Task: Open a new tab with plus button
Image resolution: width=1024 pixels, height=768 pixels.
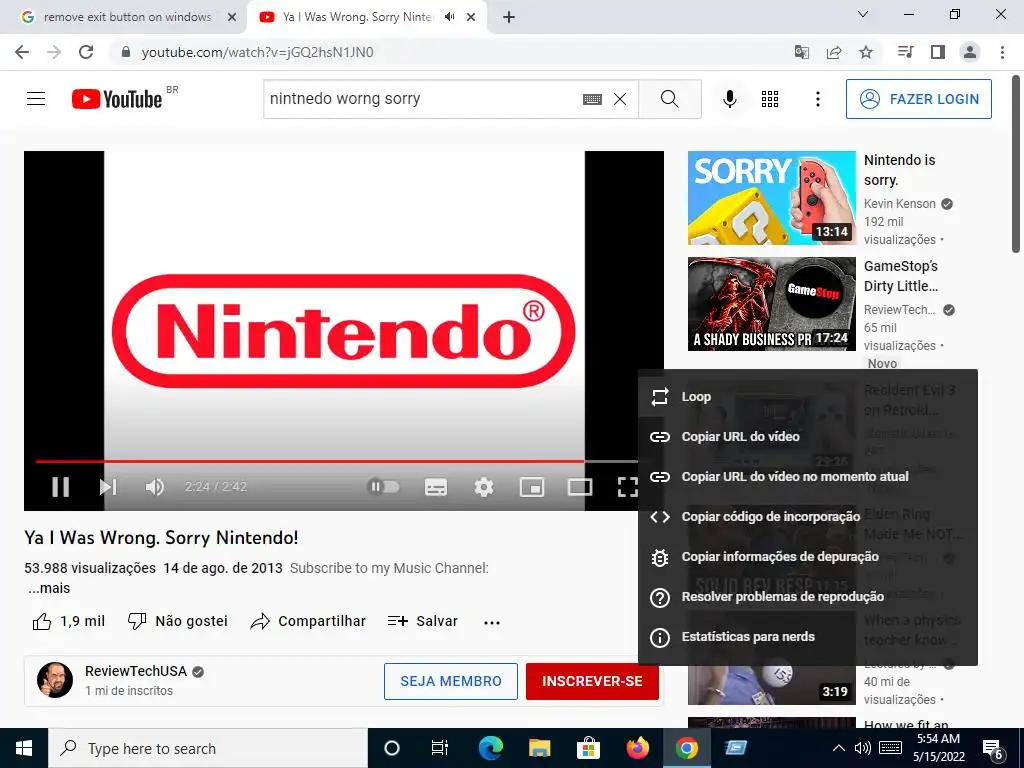Action: 509,18
